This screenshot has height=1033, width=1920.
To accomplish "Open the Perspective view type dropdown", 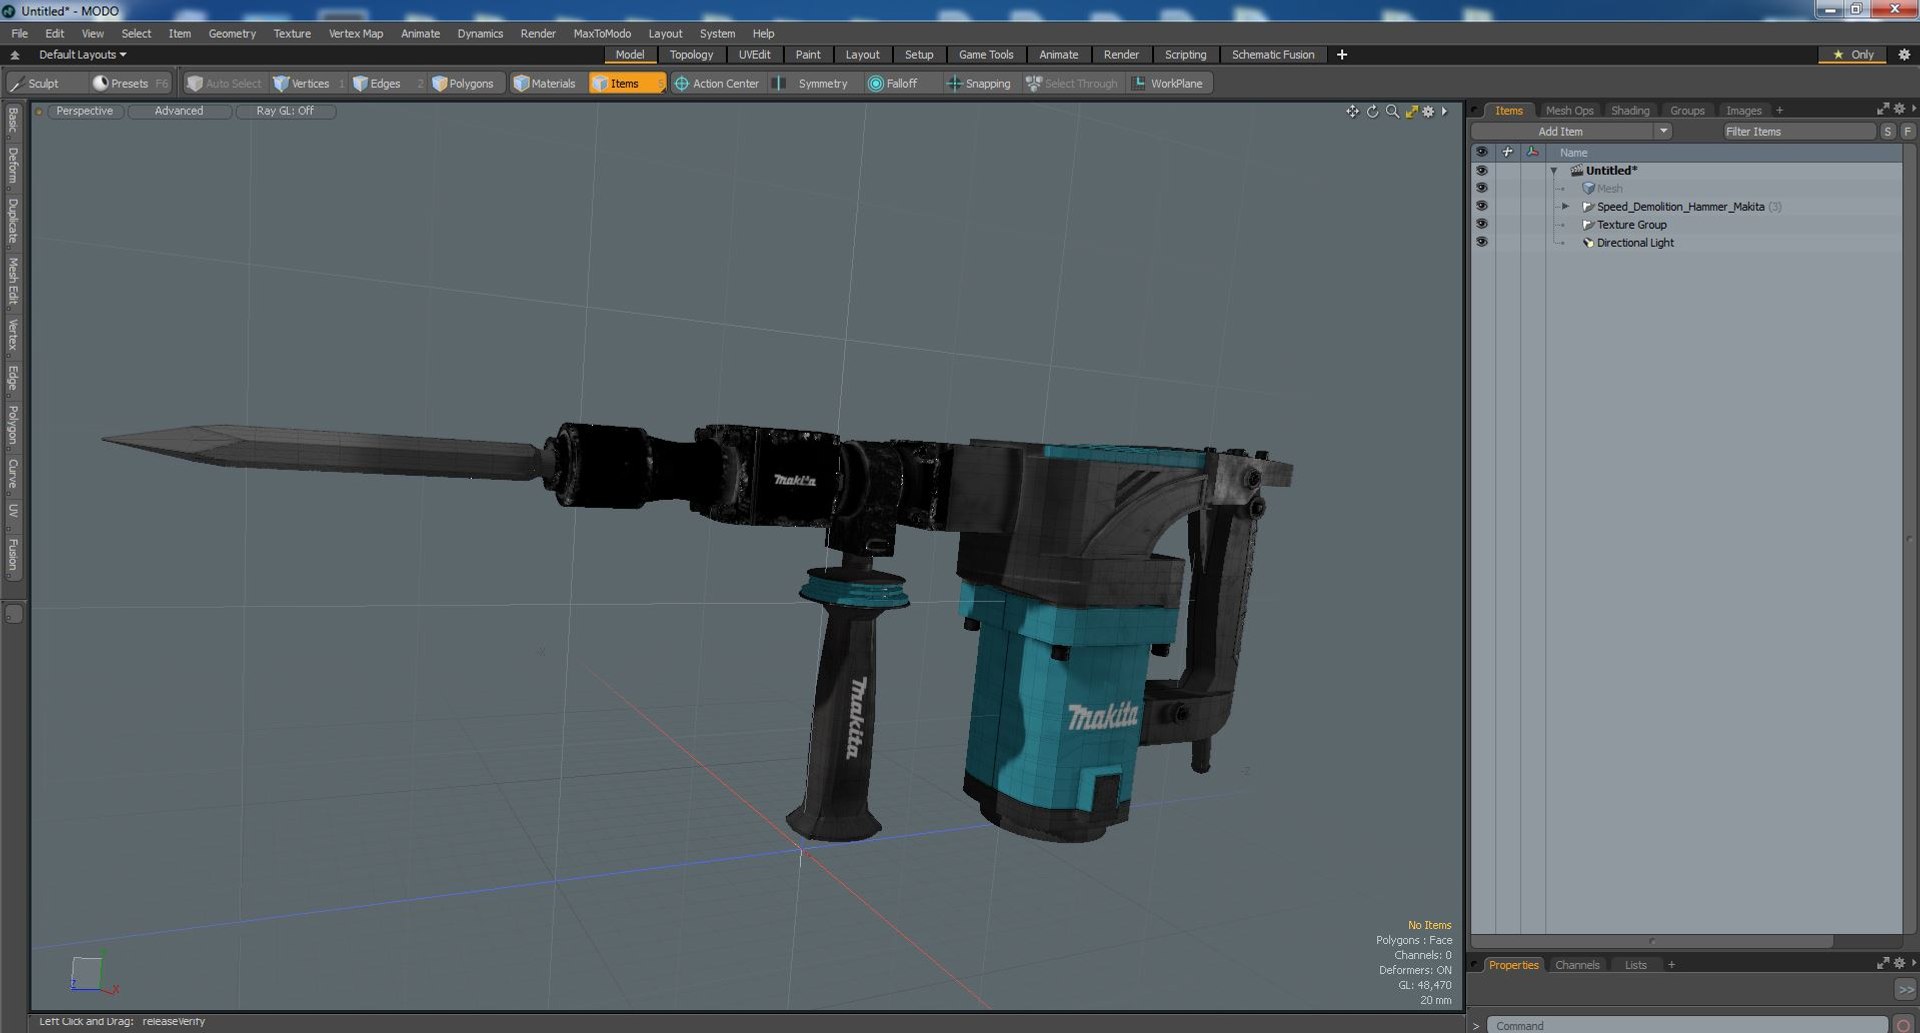I will [85, 111].
